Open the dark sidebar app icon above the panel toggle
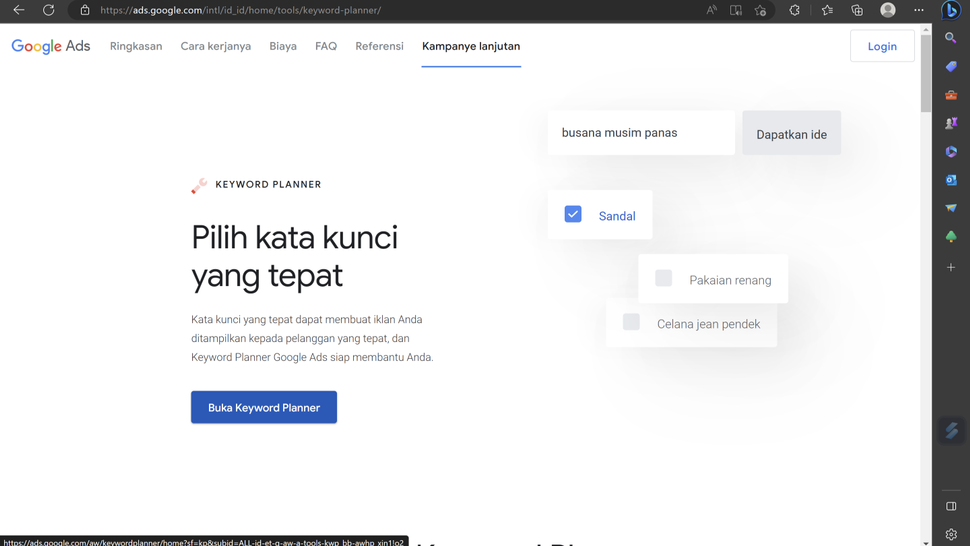Viewport: 970px width, 546px height. click(x=951, y=430)
